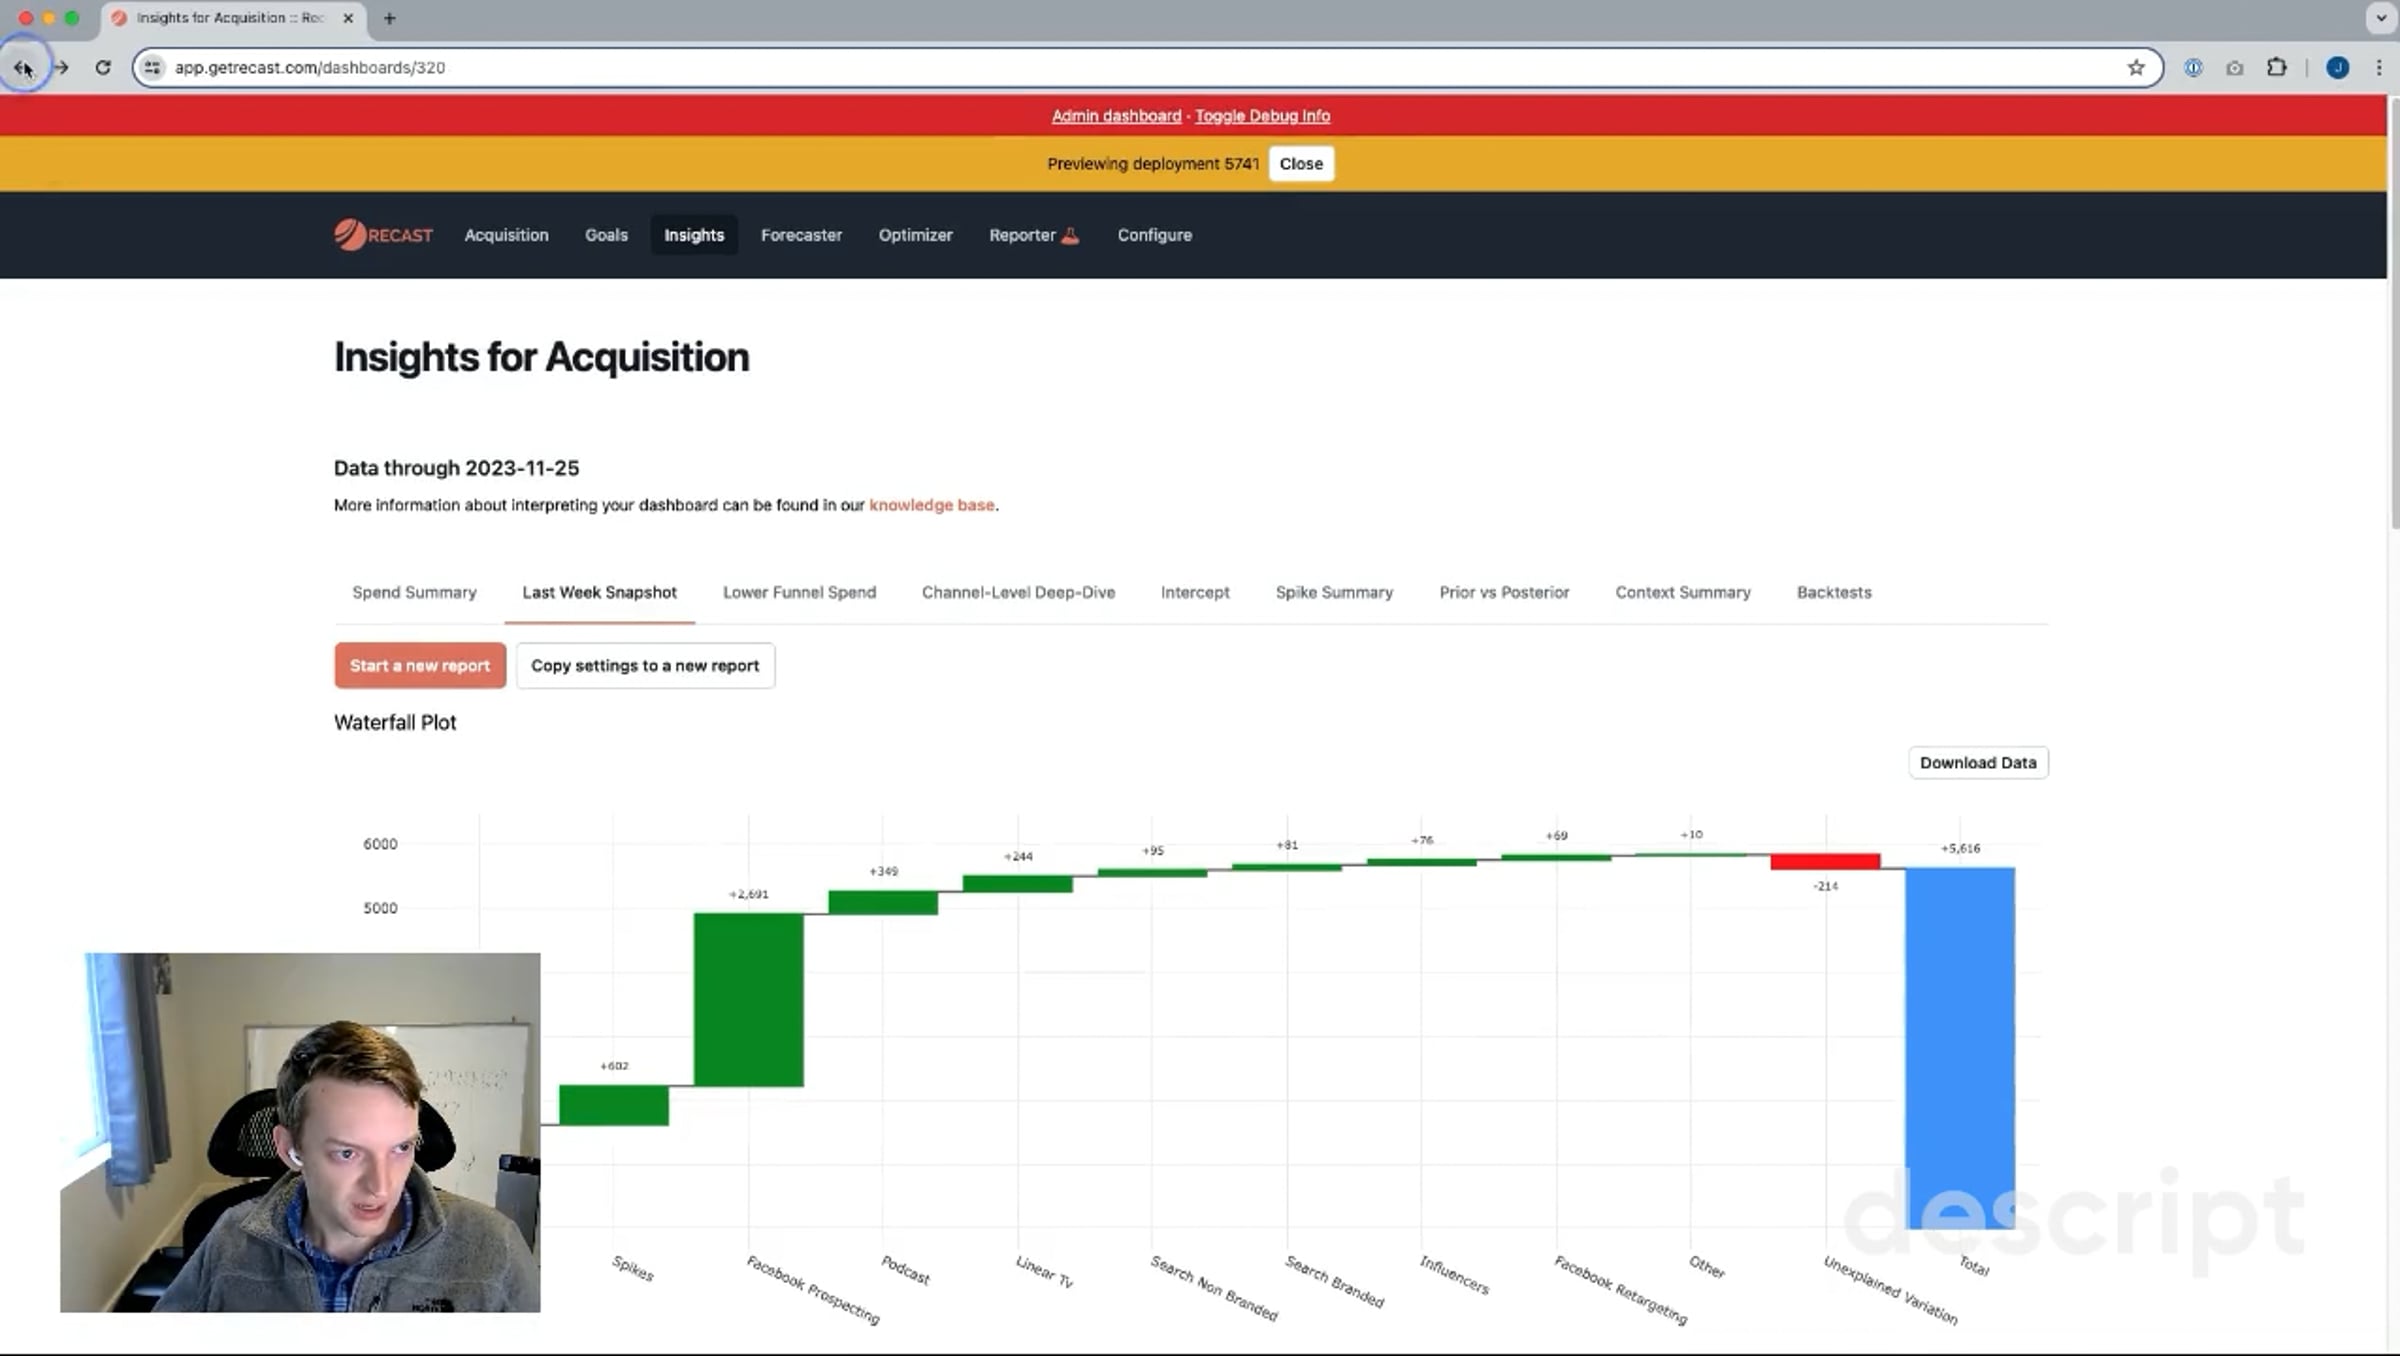2400x1356 pixels.
Task: Open the Chrome profile avatar
Action: pyautogui.click(x=2338, y=67)
